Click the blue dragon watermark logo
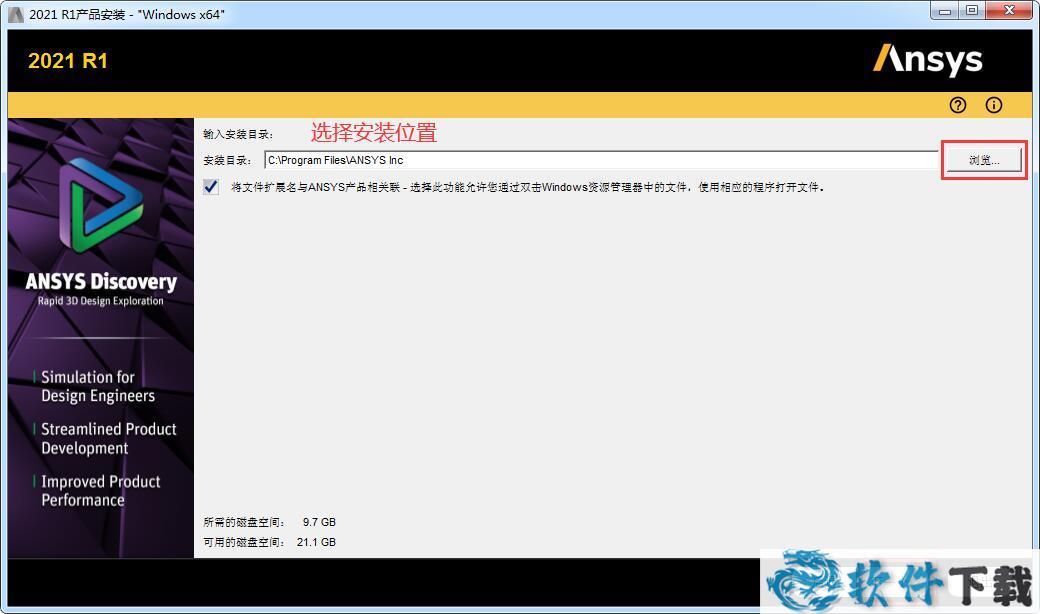The image size is (1040, 614). 805,583
